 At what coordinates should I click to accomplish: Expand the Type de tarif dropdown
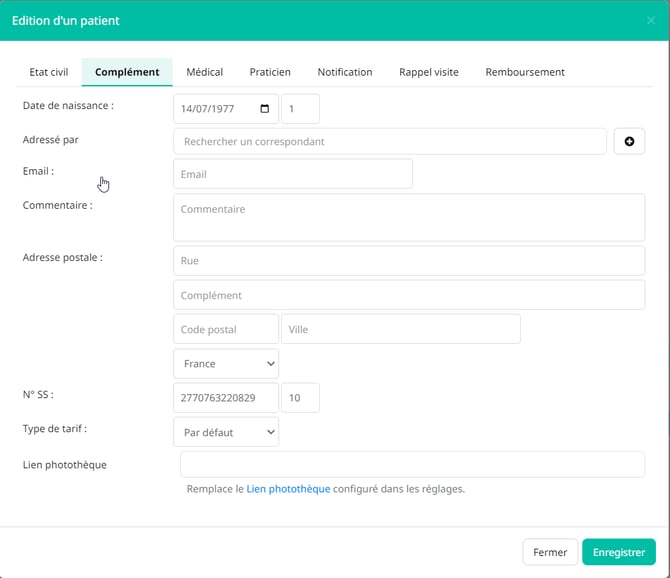[226, 433]
